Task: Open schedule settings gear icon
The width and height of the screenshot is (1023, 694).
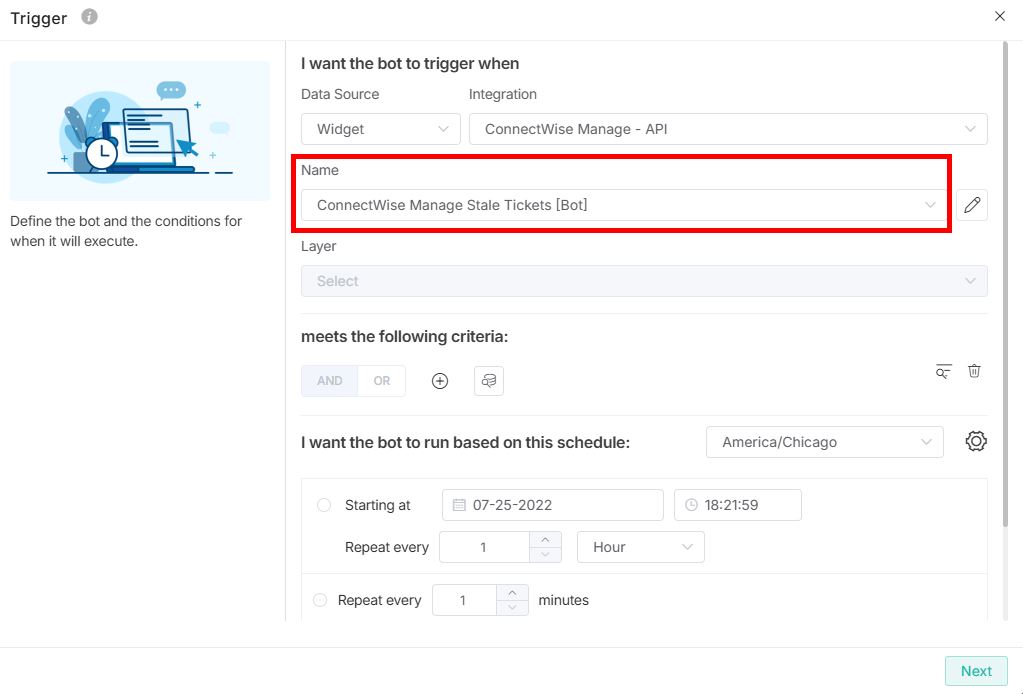Action: [x=976, y=441]
